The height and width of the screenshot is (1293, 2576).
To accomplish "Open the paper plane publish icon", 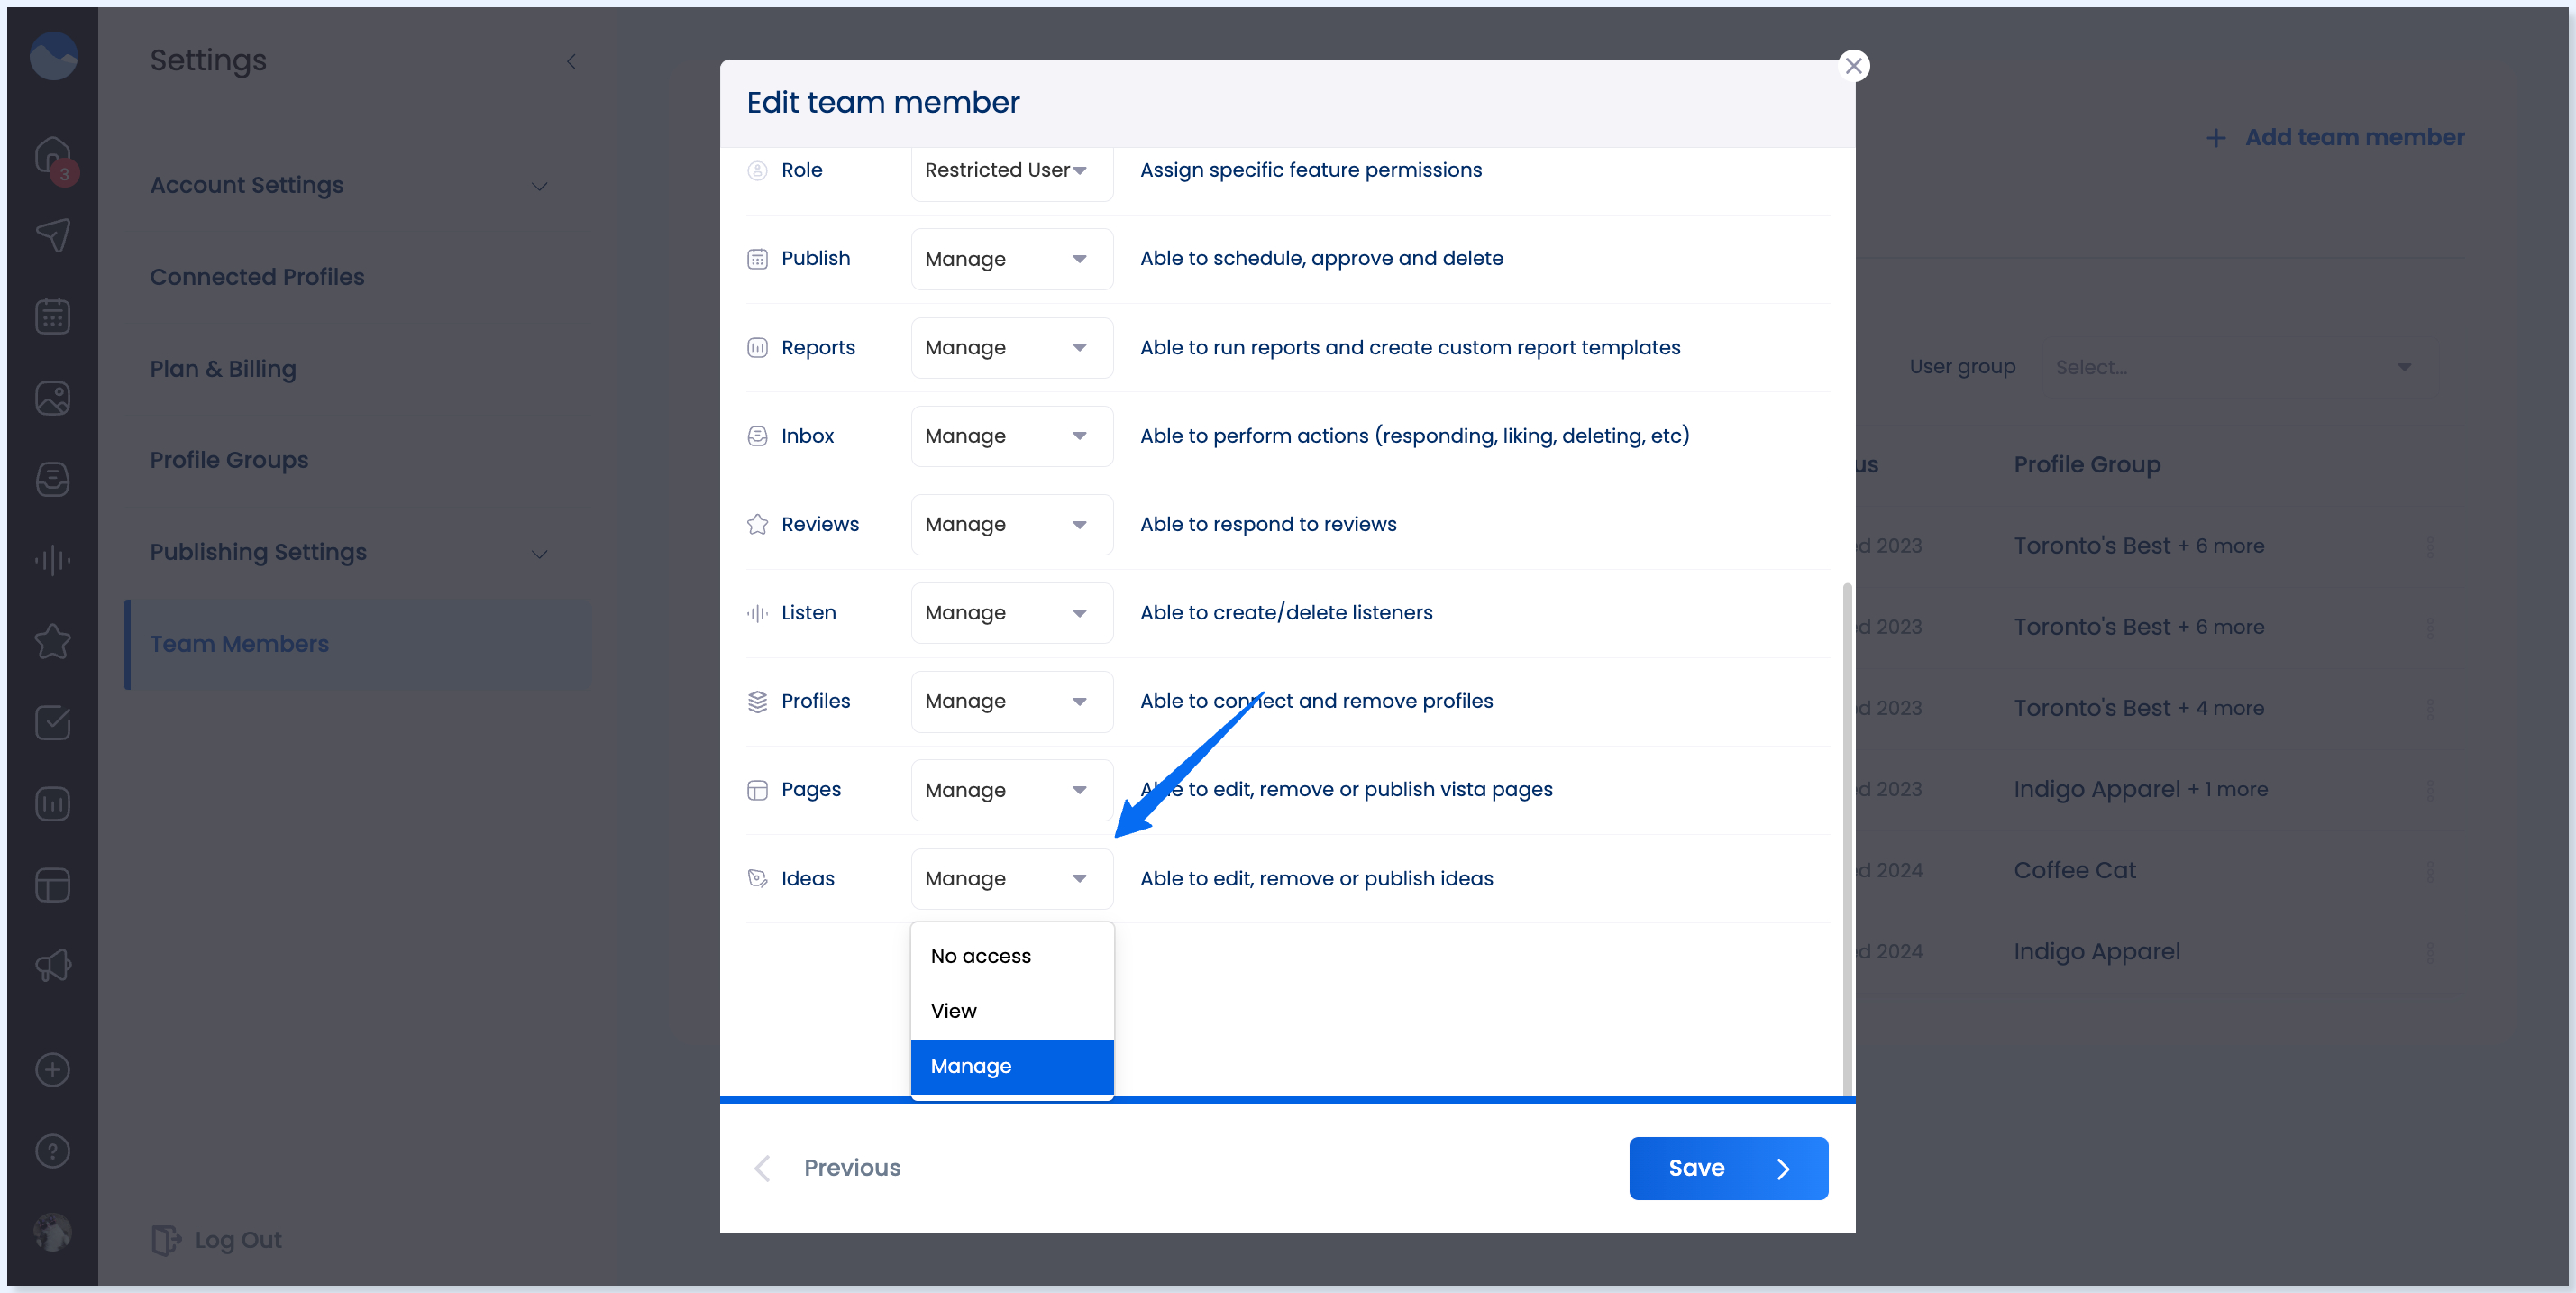I will [53, 236].
